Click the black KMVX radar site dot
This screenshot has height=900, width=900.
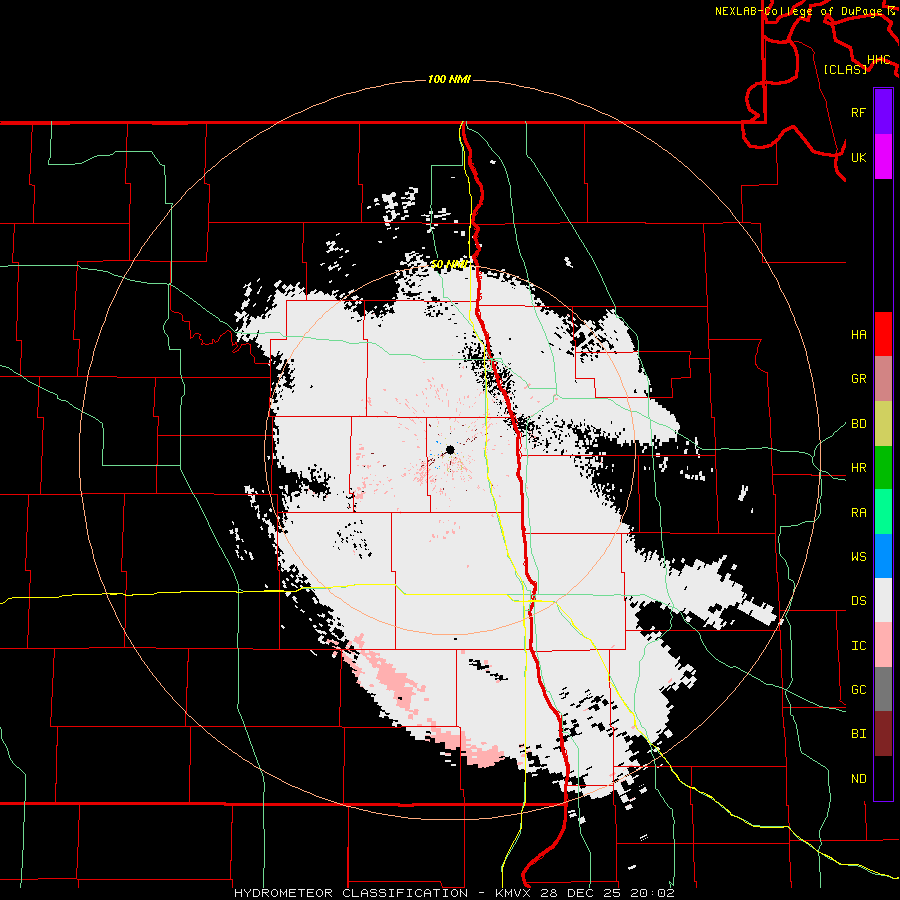[x=450, y=449]
